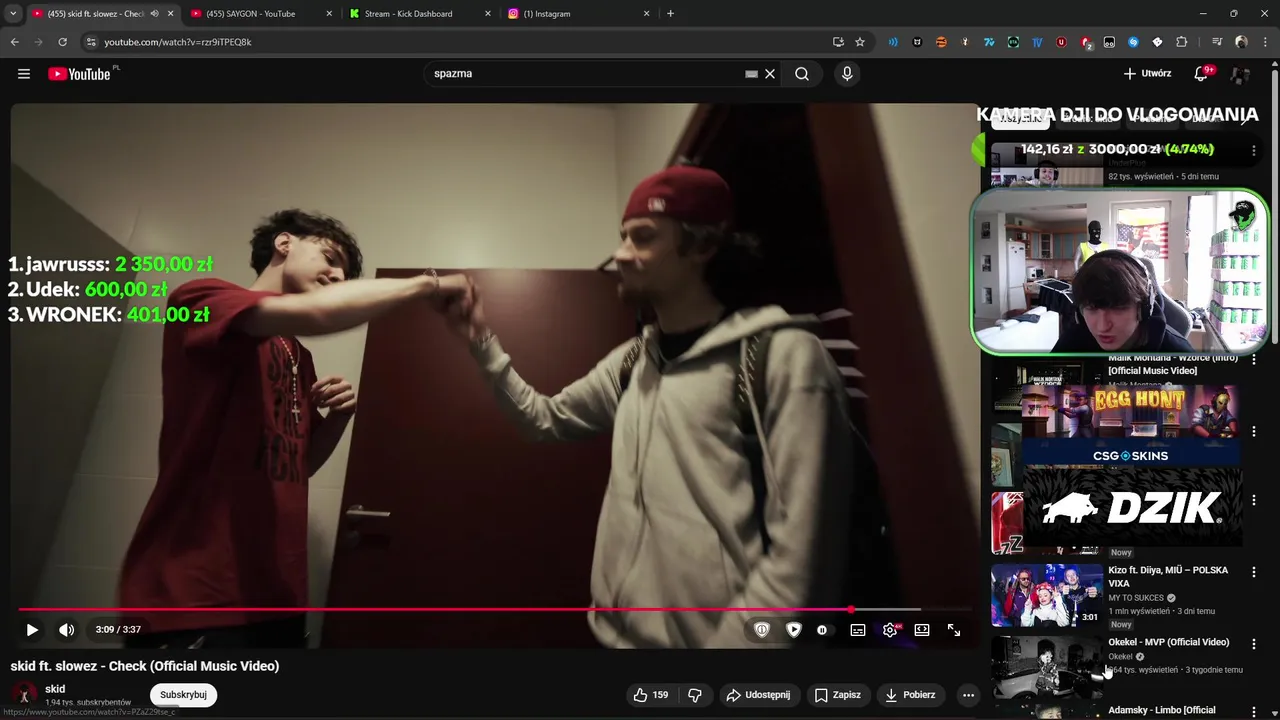This screenshot has height=720, width=1280.
Task: Mute the video with the speaker icon
Action: pyautogui.click(x=66, y=630)
